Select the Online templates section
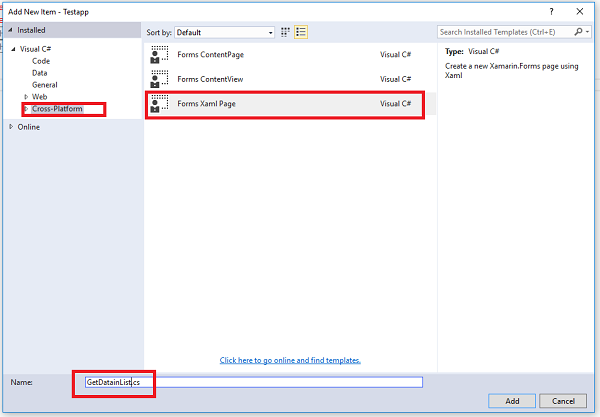 click(x=29, y=127)
